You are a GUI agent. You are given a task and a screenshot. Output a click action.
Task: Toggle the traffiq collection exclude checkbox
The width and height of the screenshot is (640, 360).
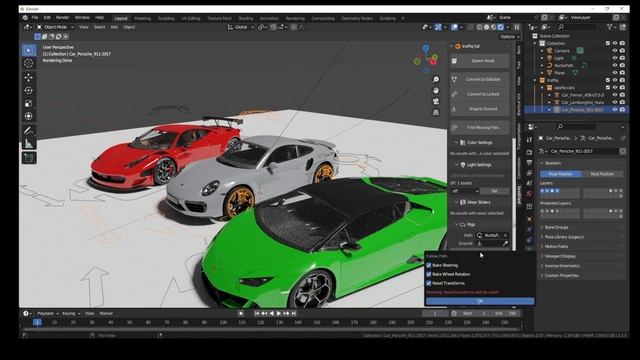(608, 80)
